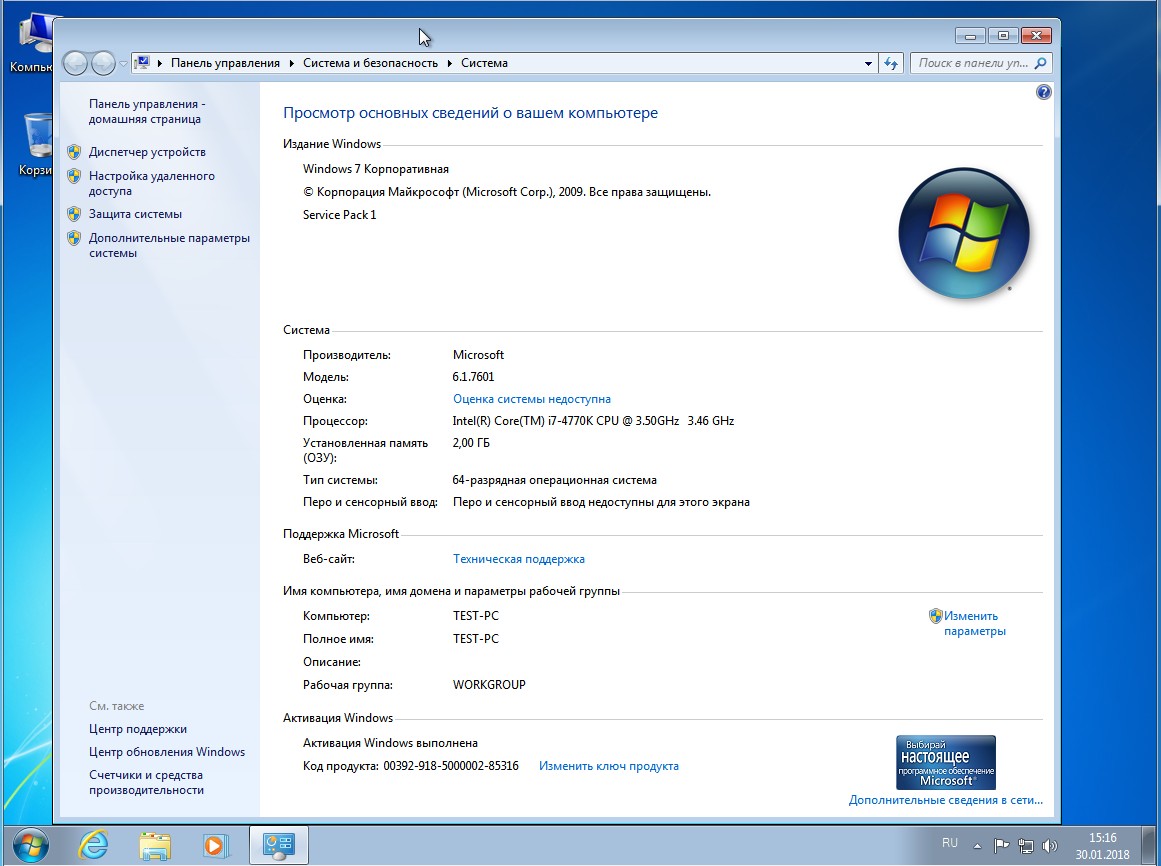
Task: Click the Forward navigation arrow
Action: 103,64
